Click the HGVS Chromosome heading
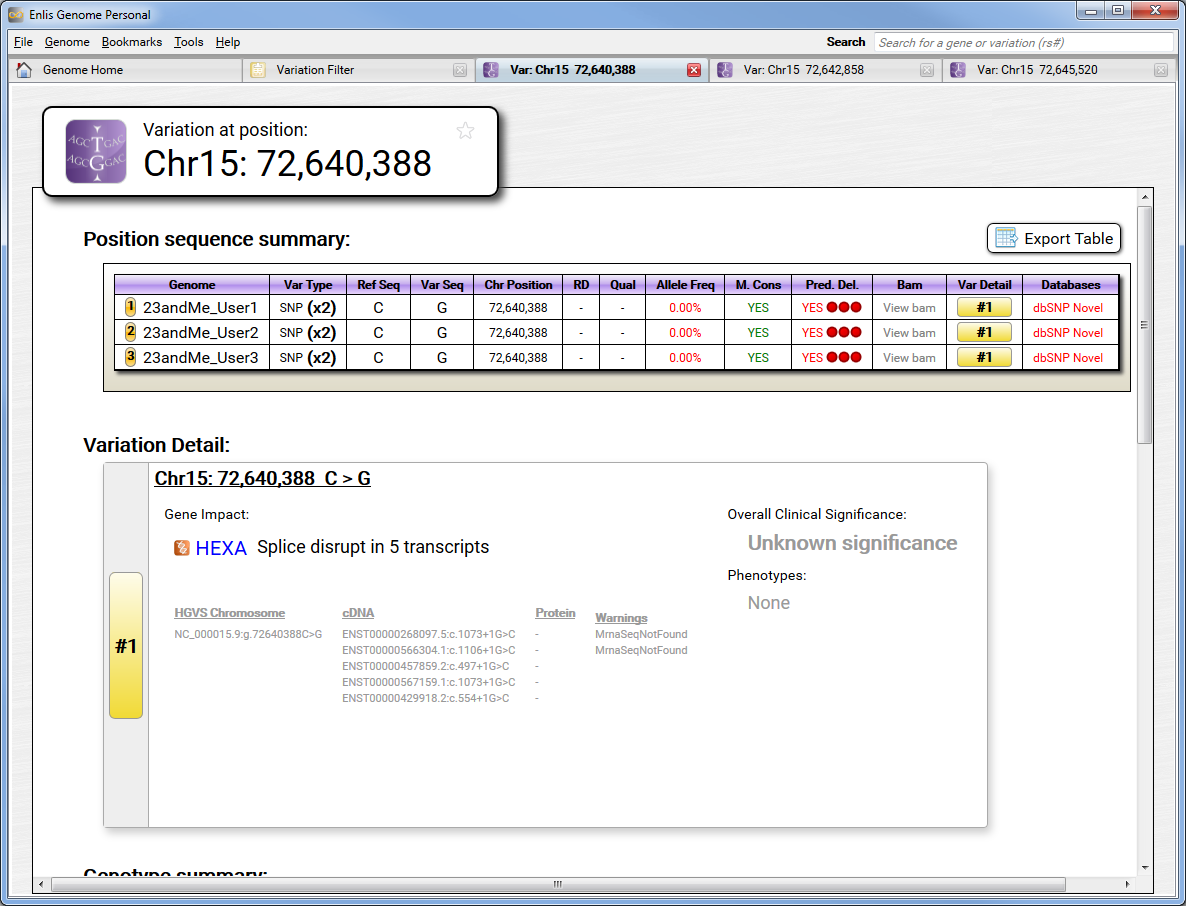 (229, 613)
